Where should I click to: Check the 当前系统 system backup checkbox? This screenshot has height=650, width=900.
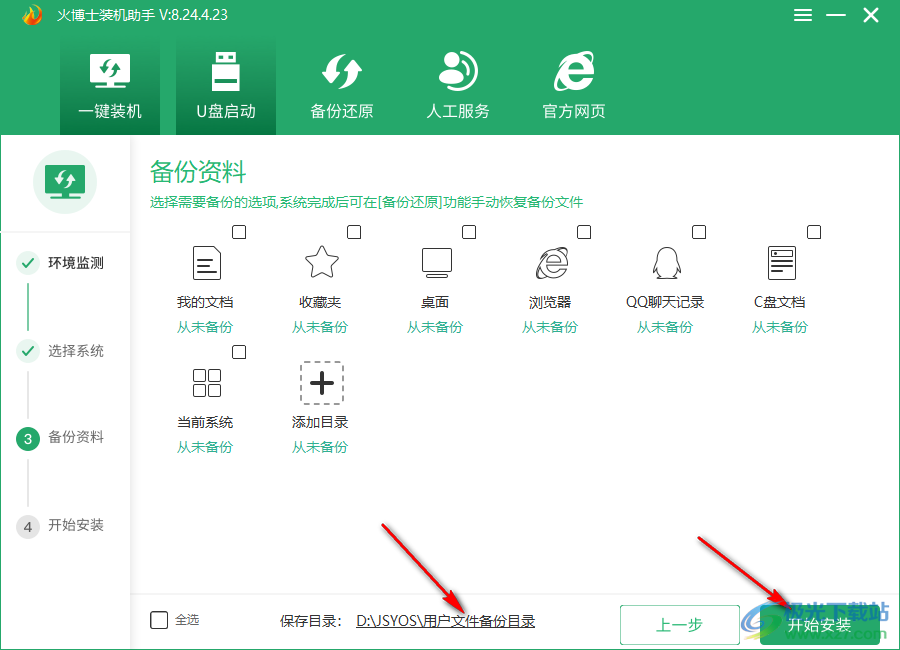[238, 351]
